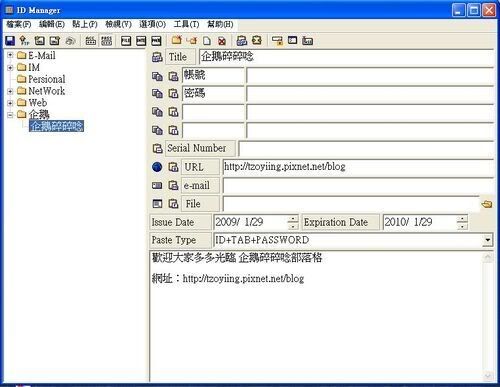
Task: Click into the Title text field
Action: click(x=346, y=57)
